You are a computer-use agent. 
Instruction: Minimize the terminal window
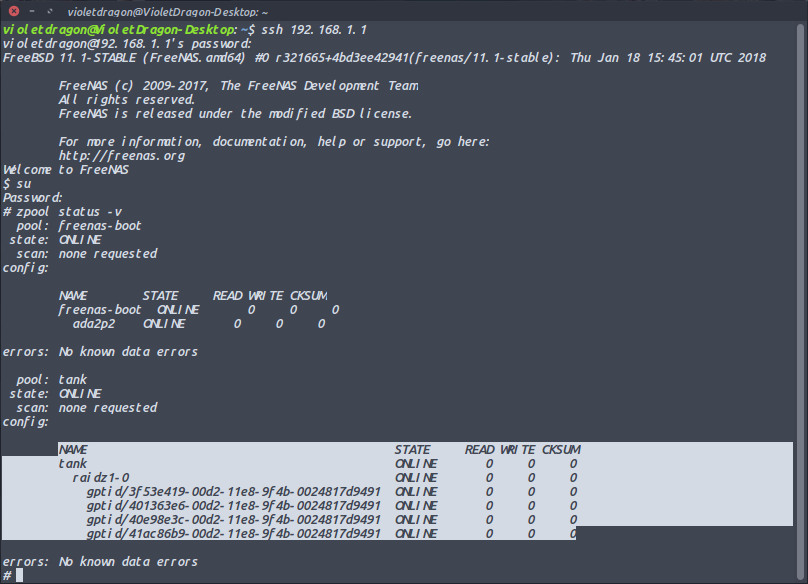point(32,11)
